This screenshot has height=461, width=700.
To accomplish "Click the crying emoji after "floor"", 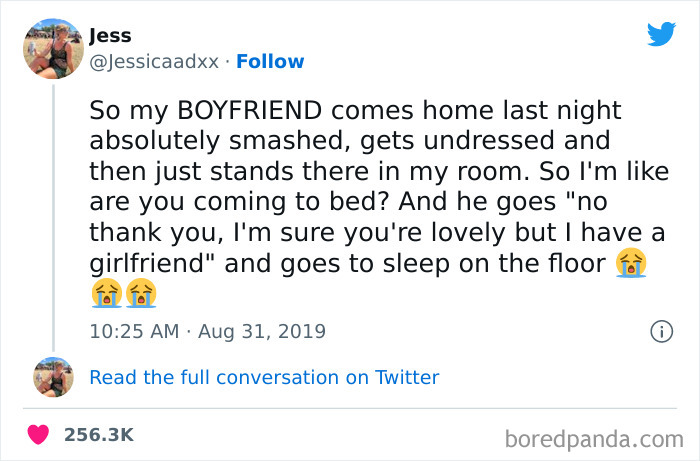I will [x=630, y=265].
